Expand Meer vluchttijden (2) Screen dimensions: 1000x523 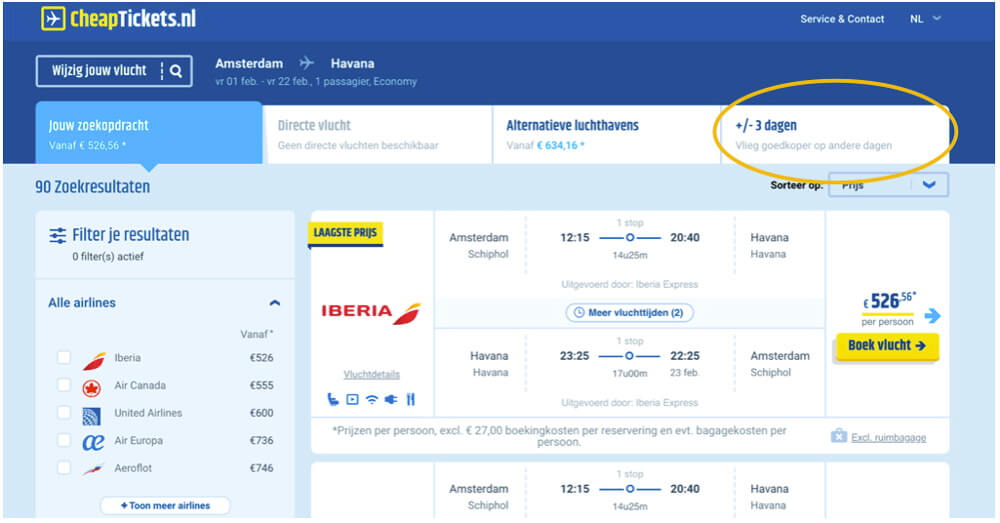pos(629,313)
